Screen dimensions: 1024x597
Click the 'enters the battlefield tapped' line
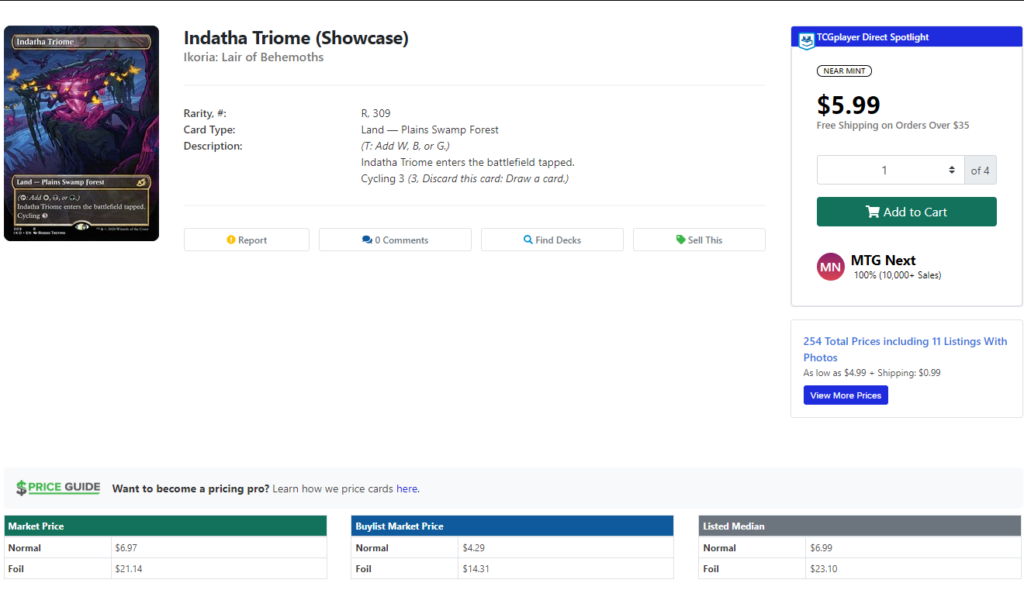(468, 162)
